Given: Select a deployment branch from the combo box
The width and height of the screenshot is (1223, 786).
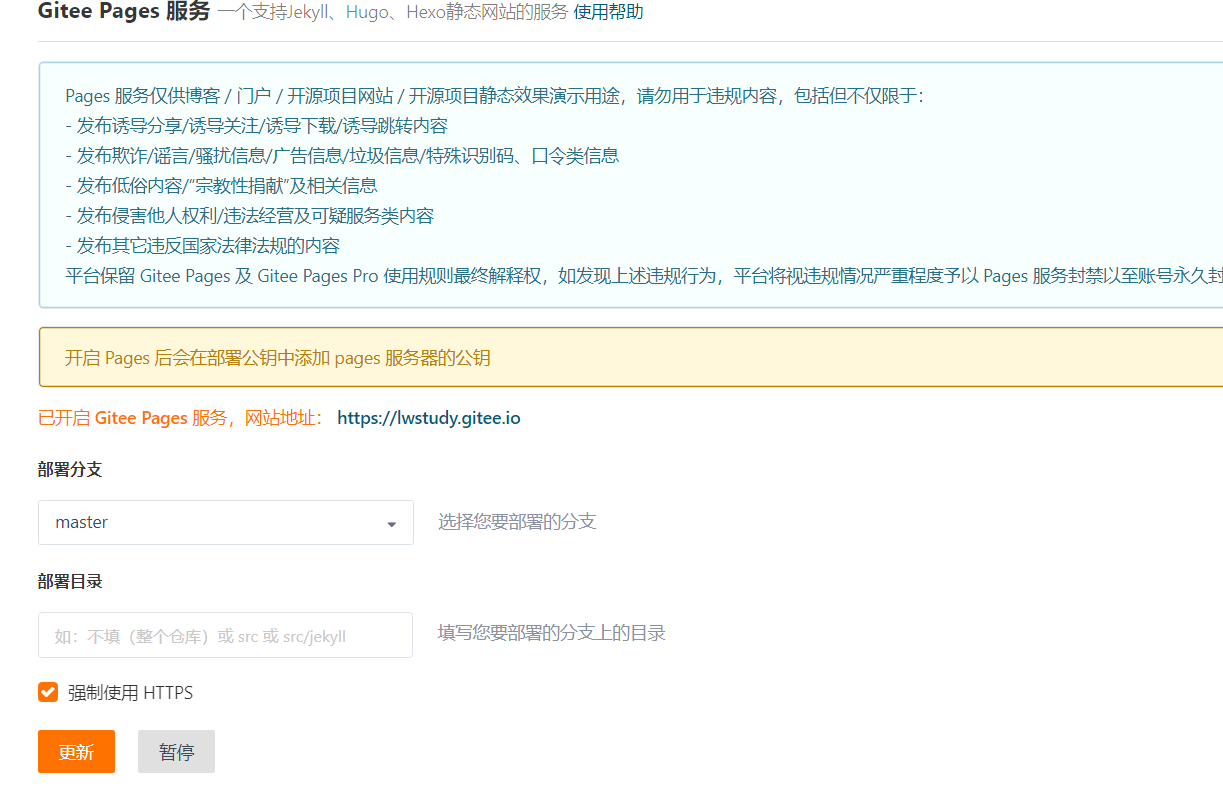Looking at the screenshot, I should [225, 522].
